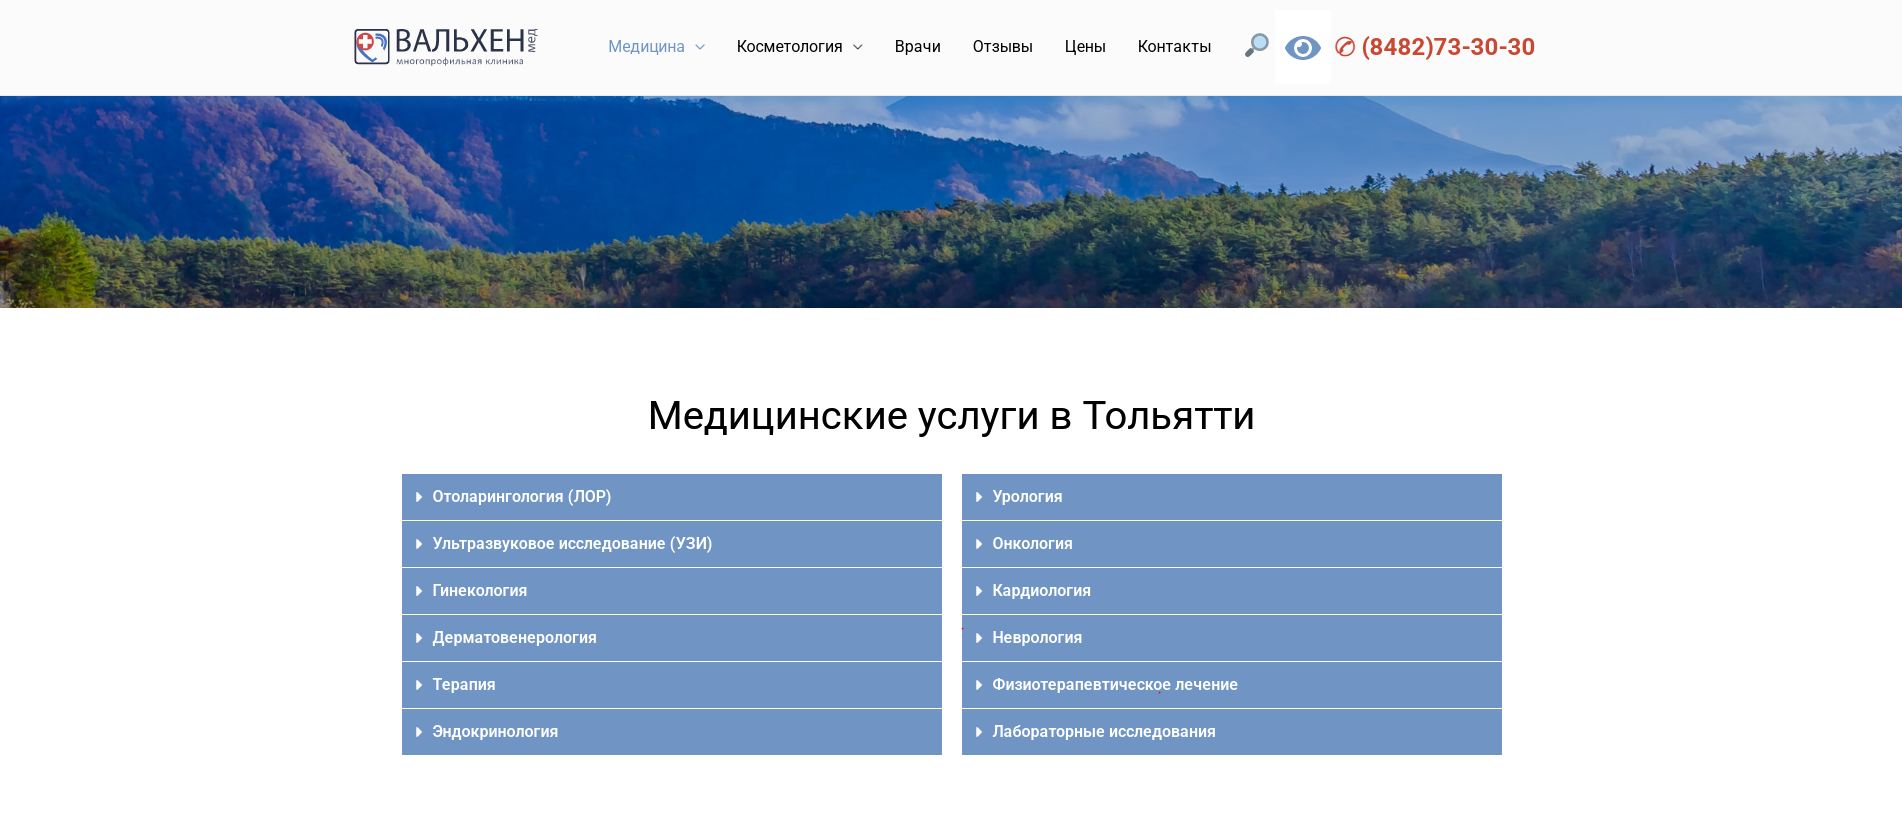1902x826 pixels.
Task: Click the Вальхен clinic logo
Action: [446, 47]
